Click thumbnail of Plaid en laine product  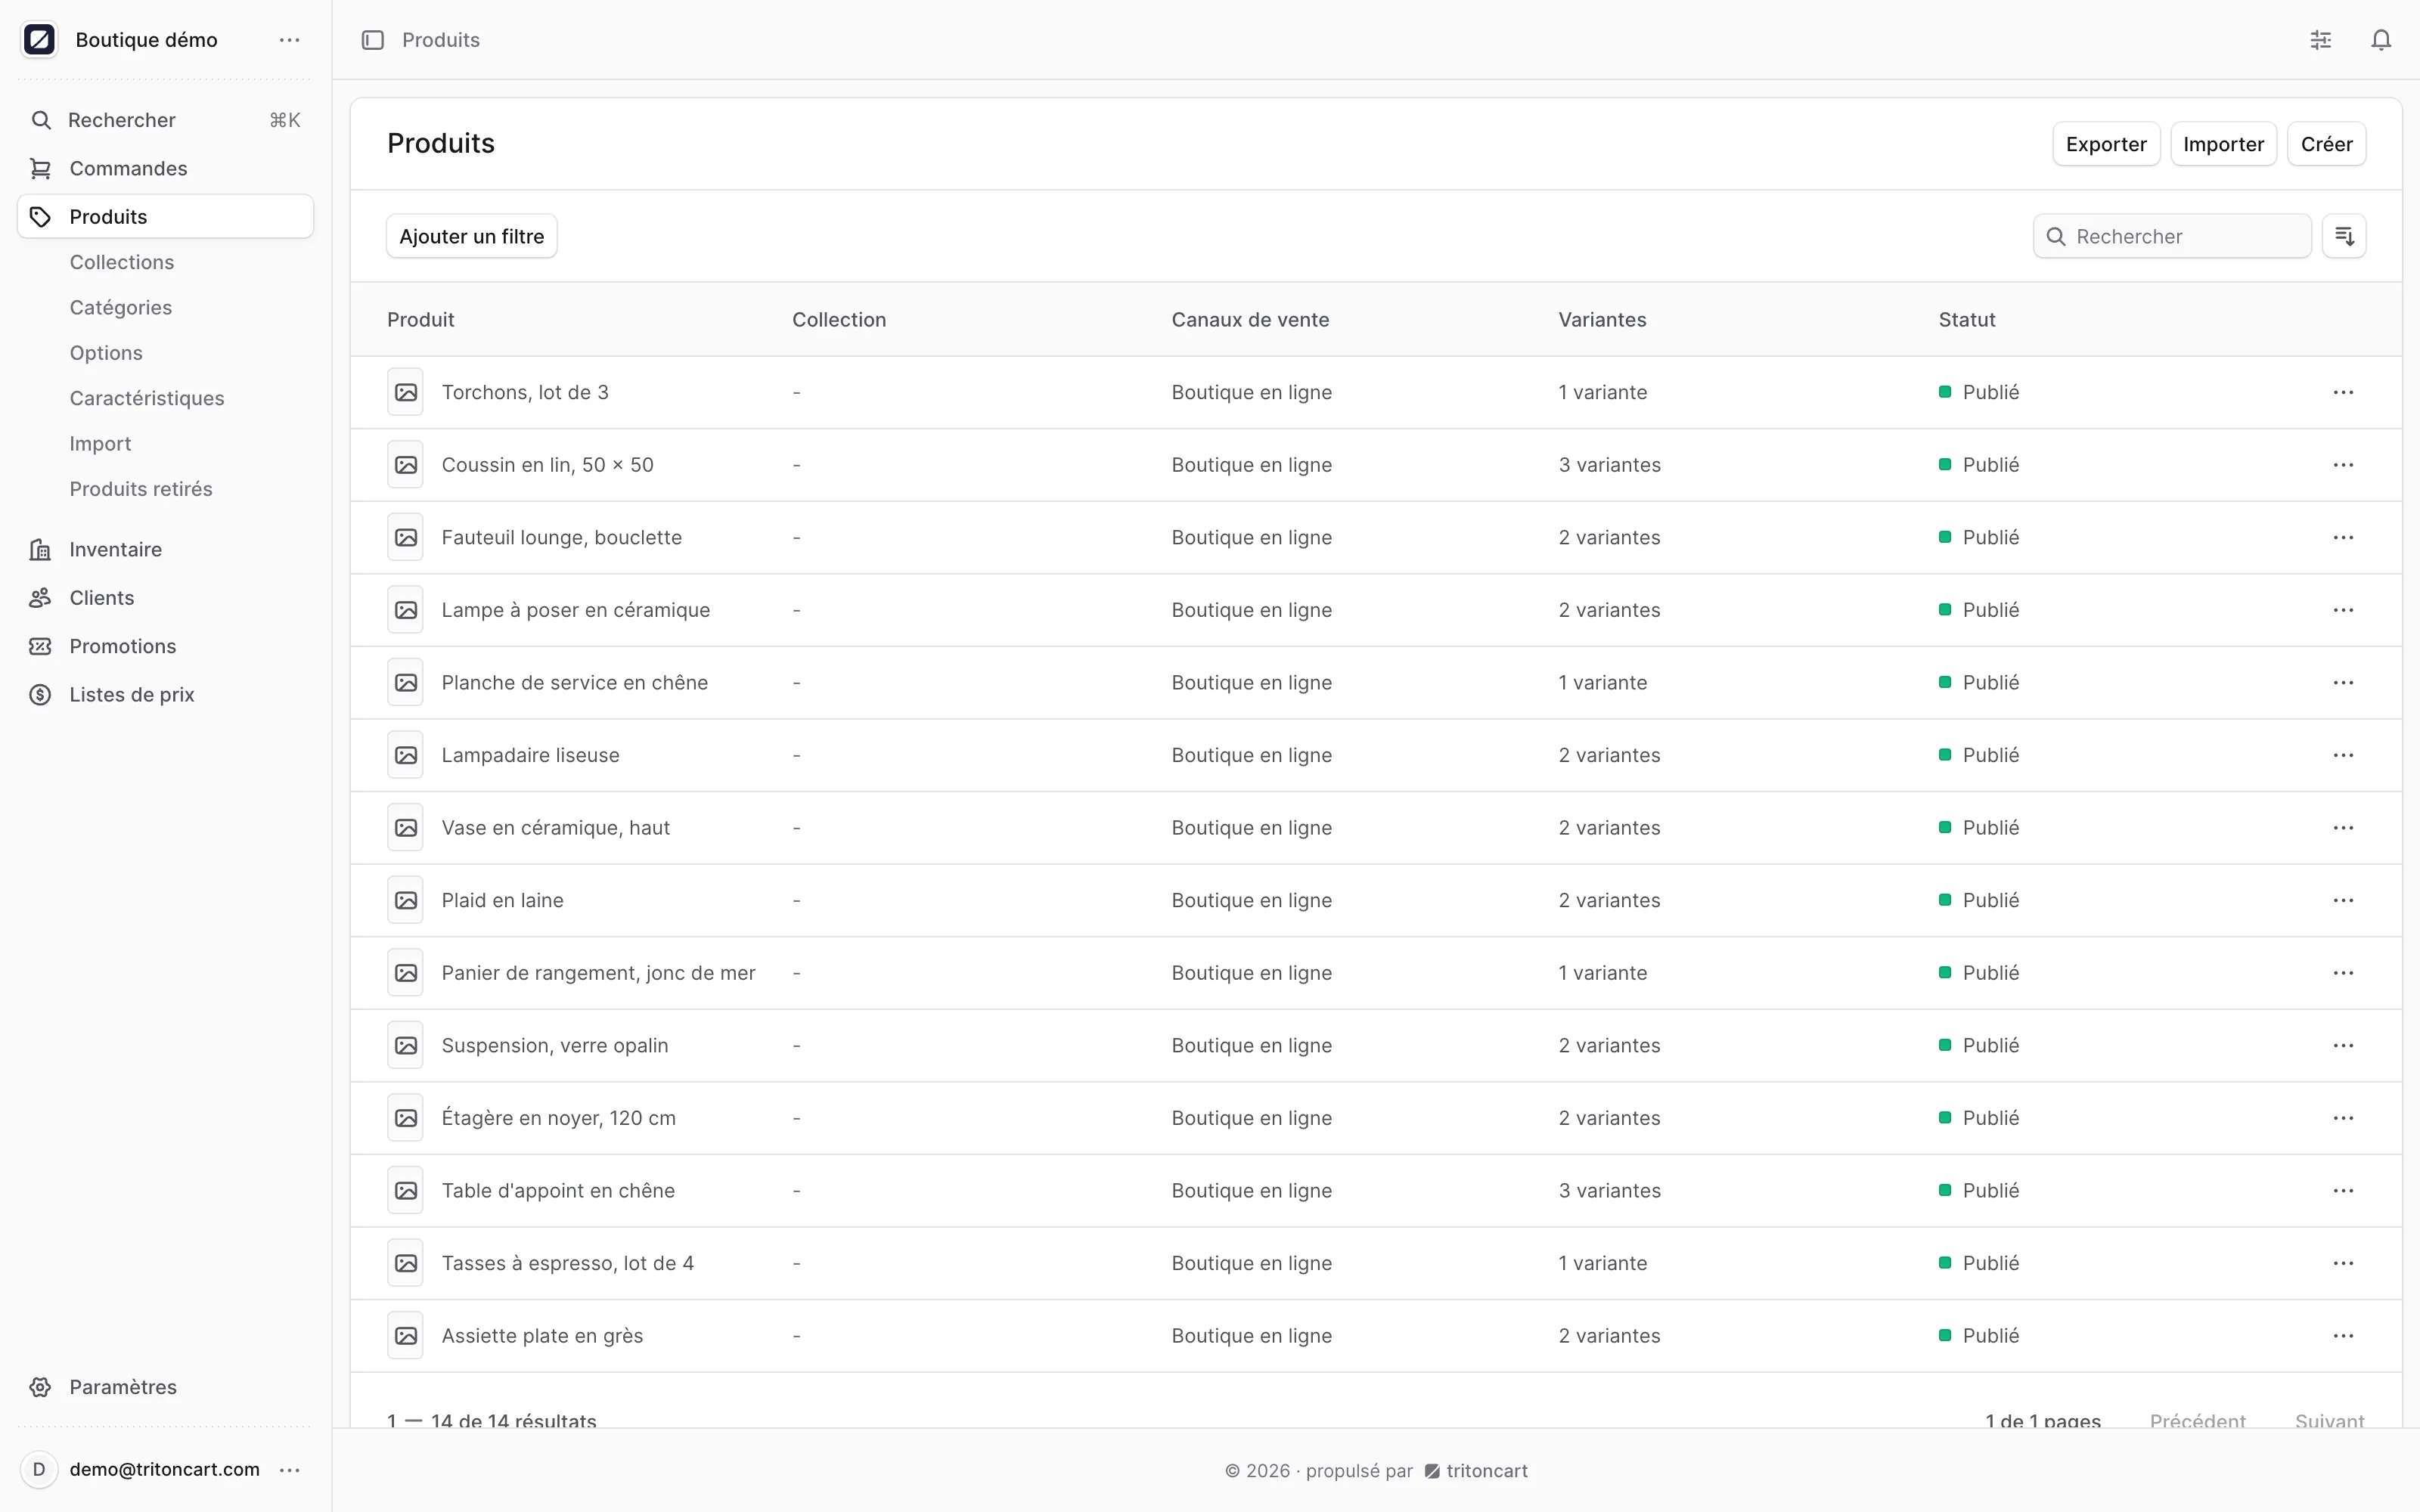[405, 901]
